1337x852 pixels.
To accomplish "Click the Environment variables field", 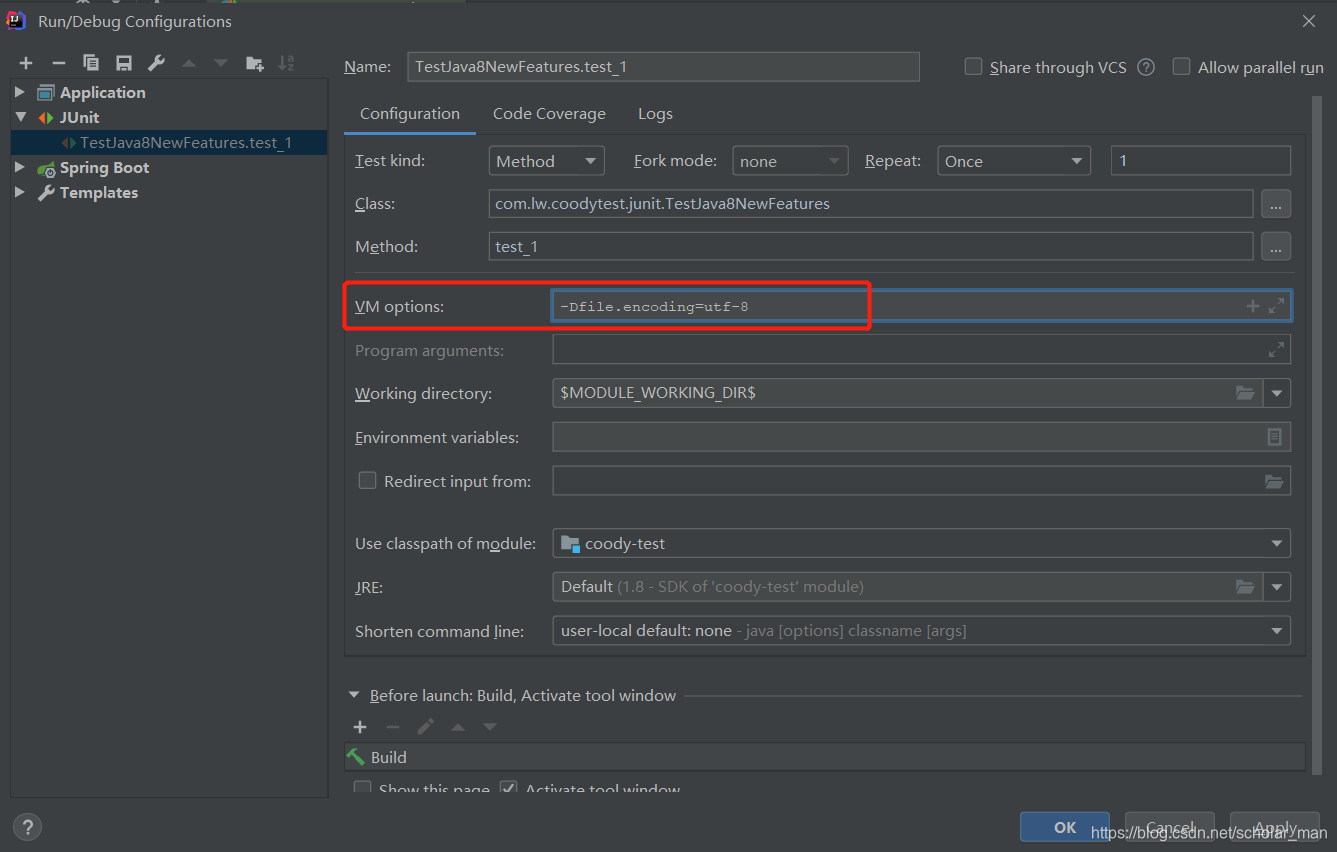I will [x=921, y=437].
